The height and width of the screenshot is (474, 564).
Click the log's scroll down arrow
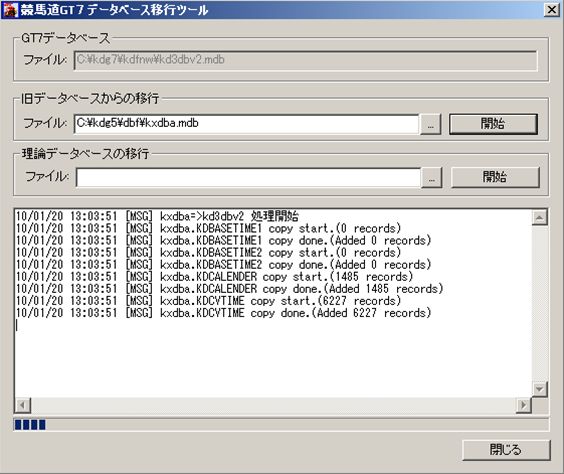[539, 389]
